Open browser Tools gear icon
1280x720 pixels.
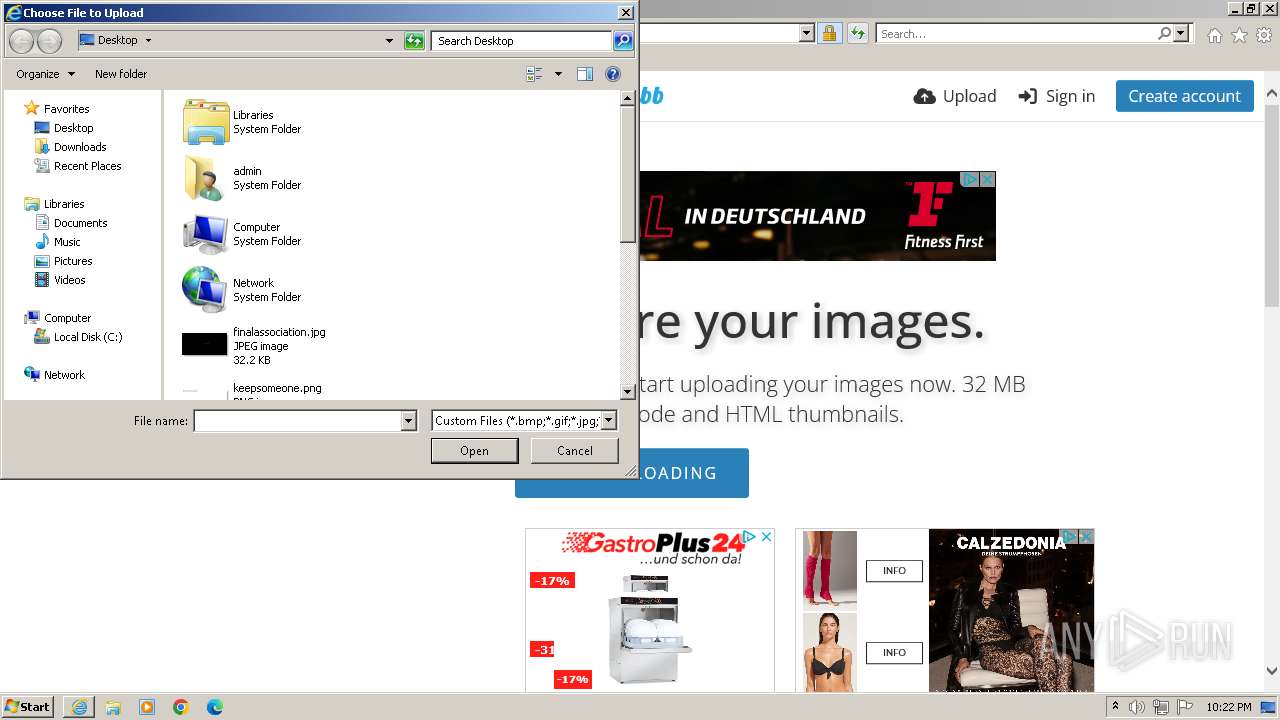[x=1264, y=35]
